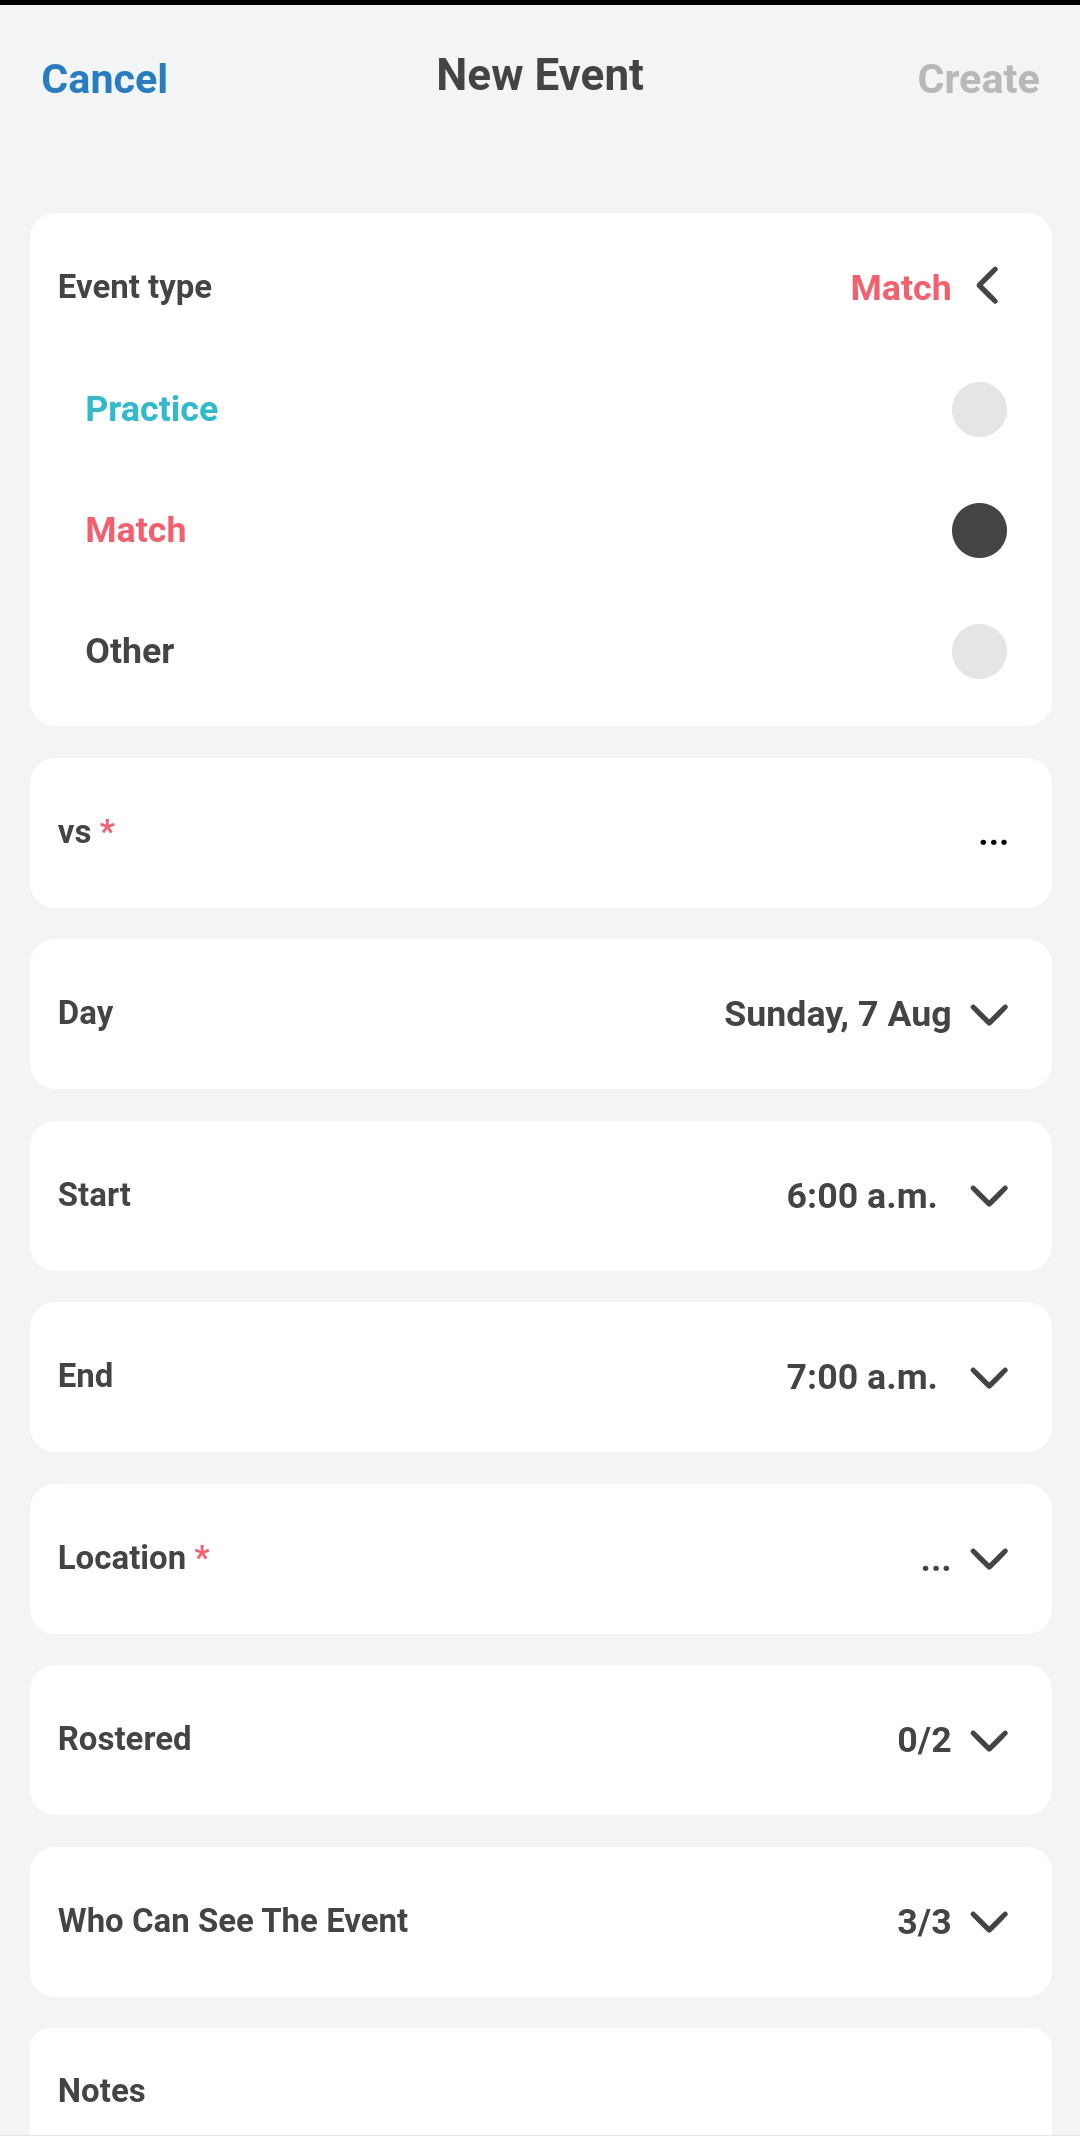Viewport: 1080px width, 2150px height.
Task: Tap the Sunday, 7 Aug date value
Action: 837,1015
